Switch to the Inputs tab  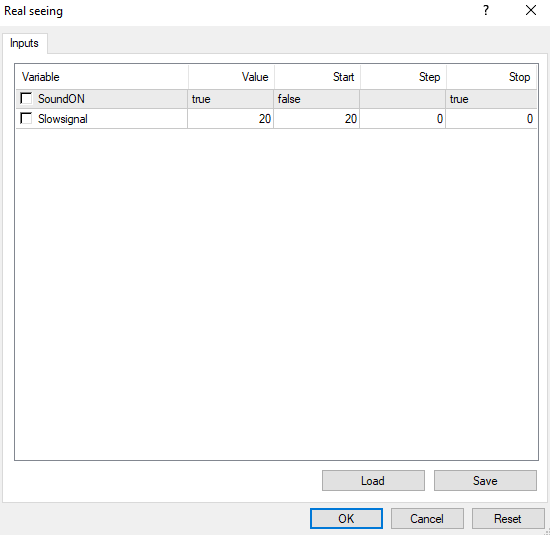click(x=24, y=43)
